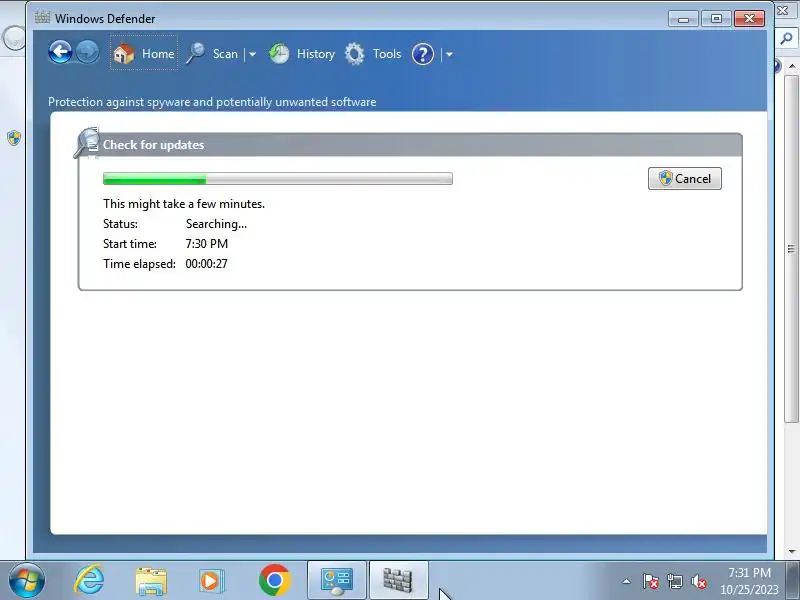
Task: Close the Windows Defender window
Action: click(749, 19)
